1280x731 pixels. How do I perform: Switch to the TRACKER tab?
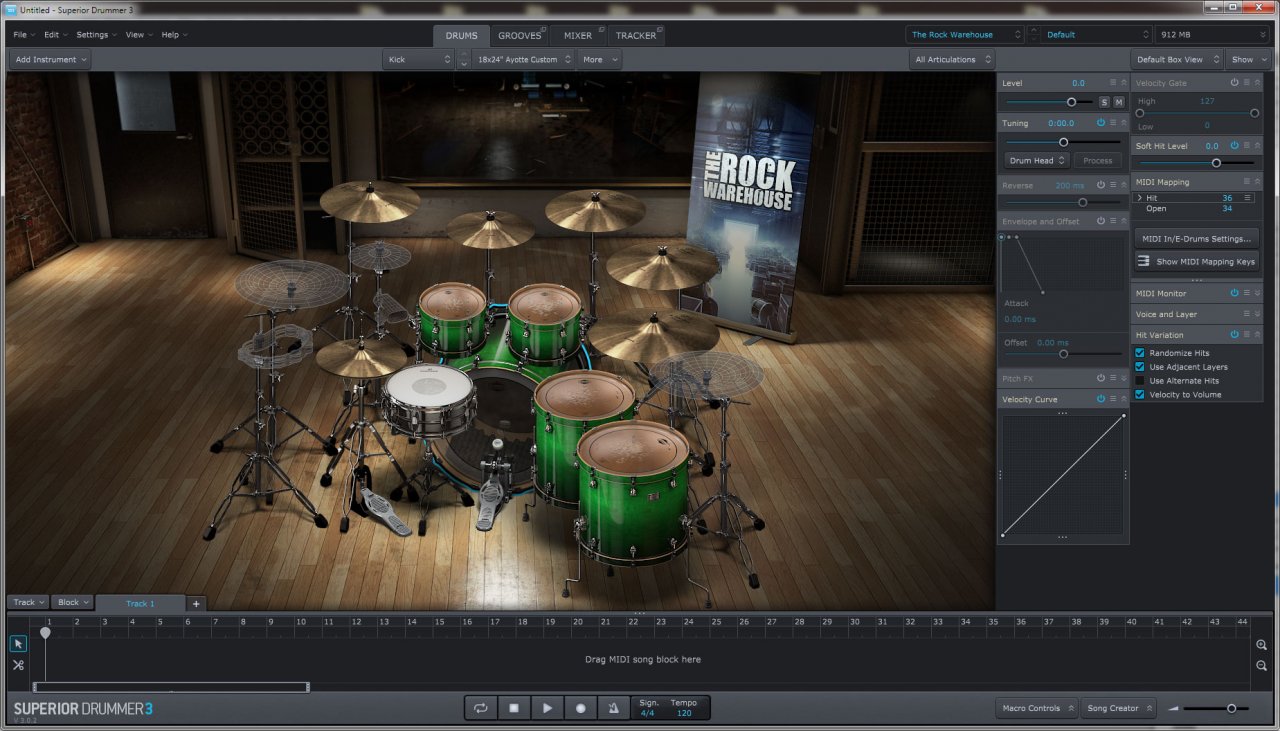click(x=636, y=36)
